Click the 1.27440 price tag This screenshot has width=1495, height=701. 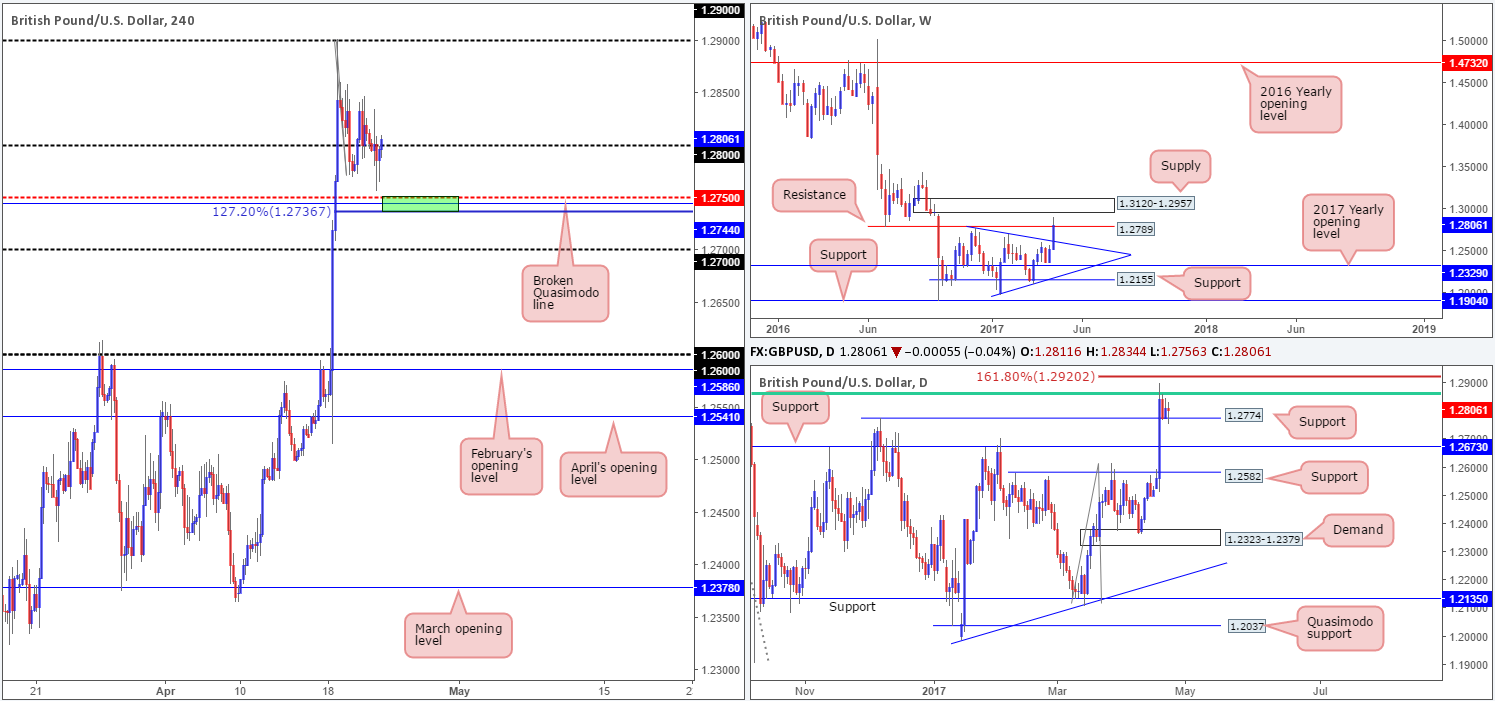(x=719, y=230)
